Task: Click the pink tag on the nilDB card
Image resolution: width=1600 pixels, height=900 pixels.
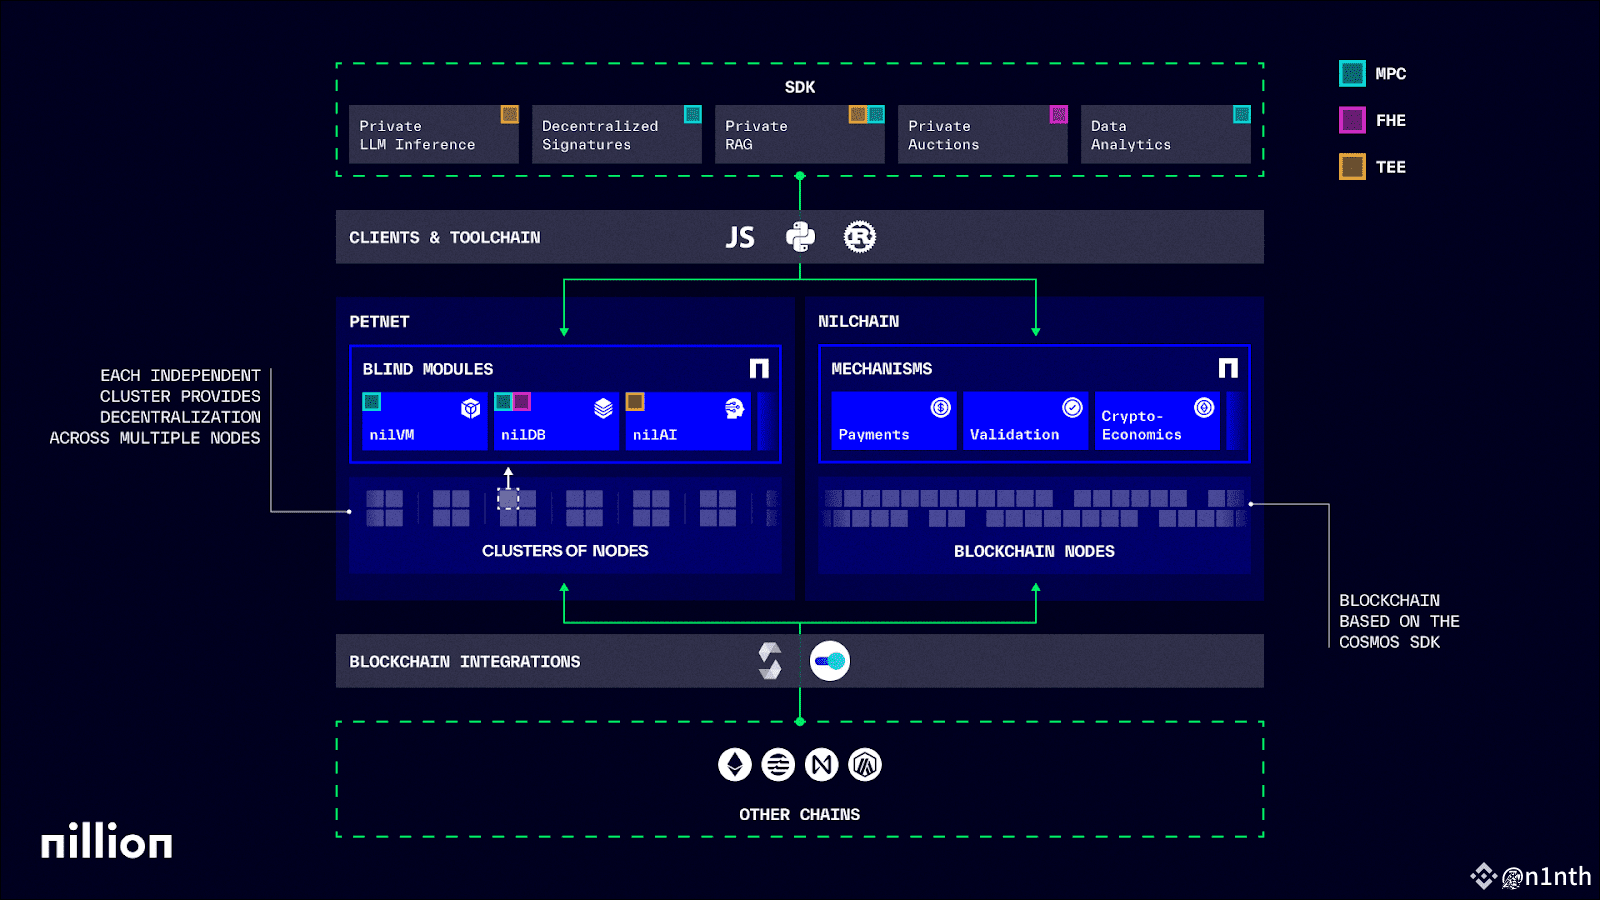Action: click(521, 401)
